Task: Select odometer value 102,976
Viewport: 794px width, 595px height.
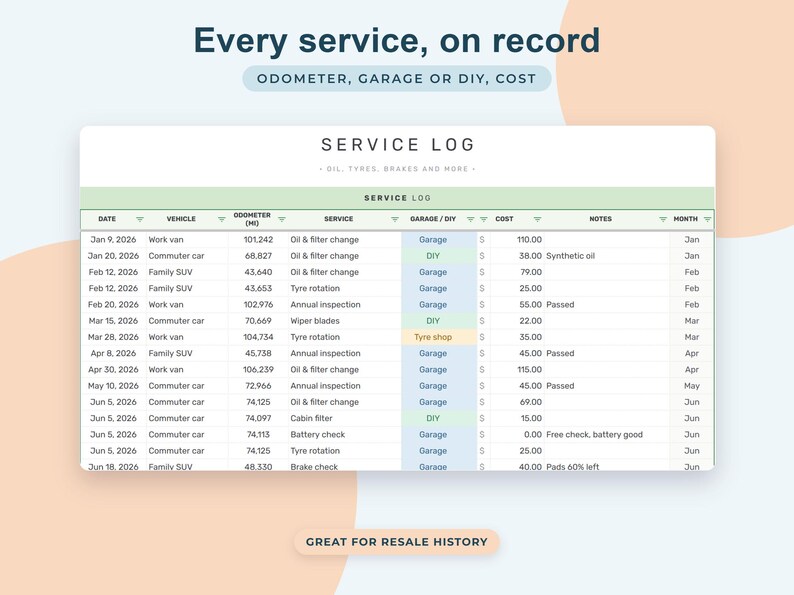Action: [258, 304]
